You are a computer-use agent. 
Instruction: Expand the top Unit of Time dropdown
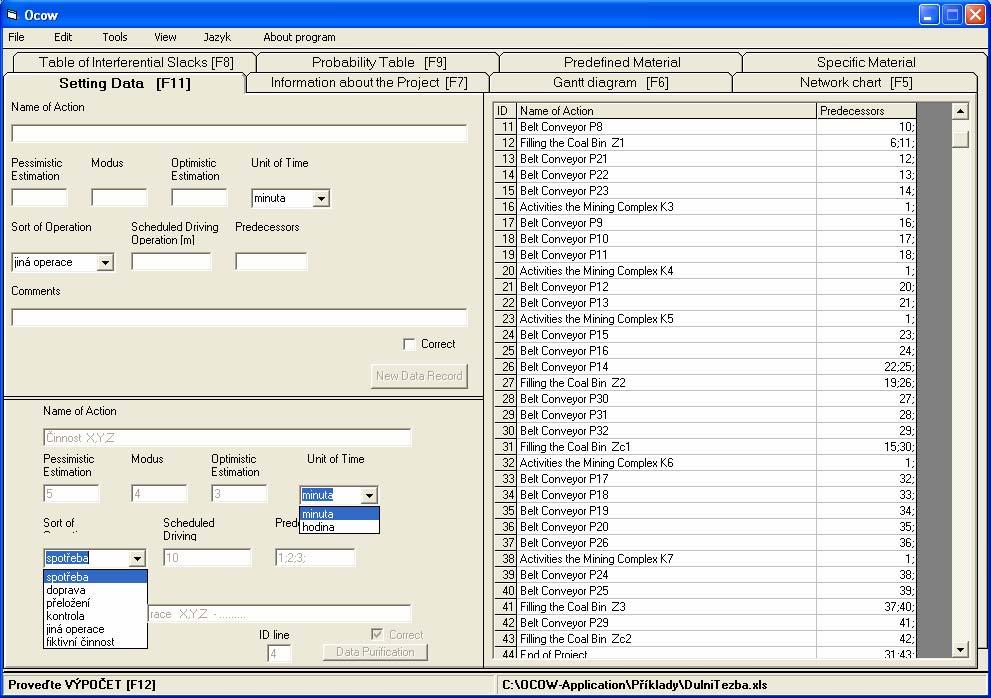point(321,199)
